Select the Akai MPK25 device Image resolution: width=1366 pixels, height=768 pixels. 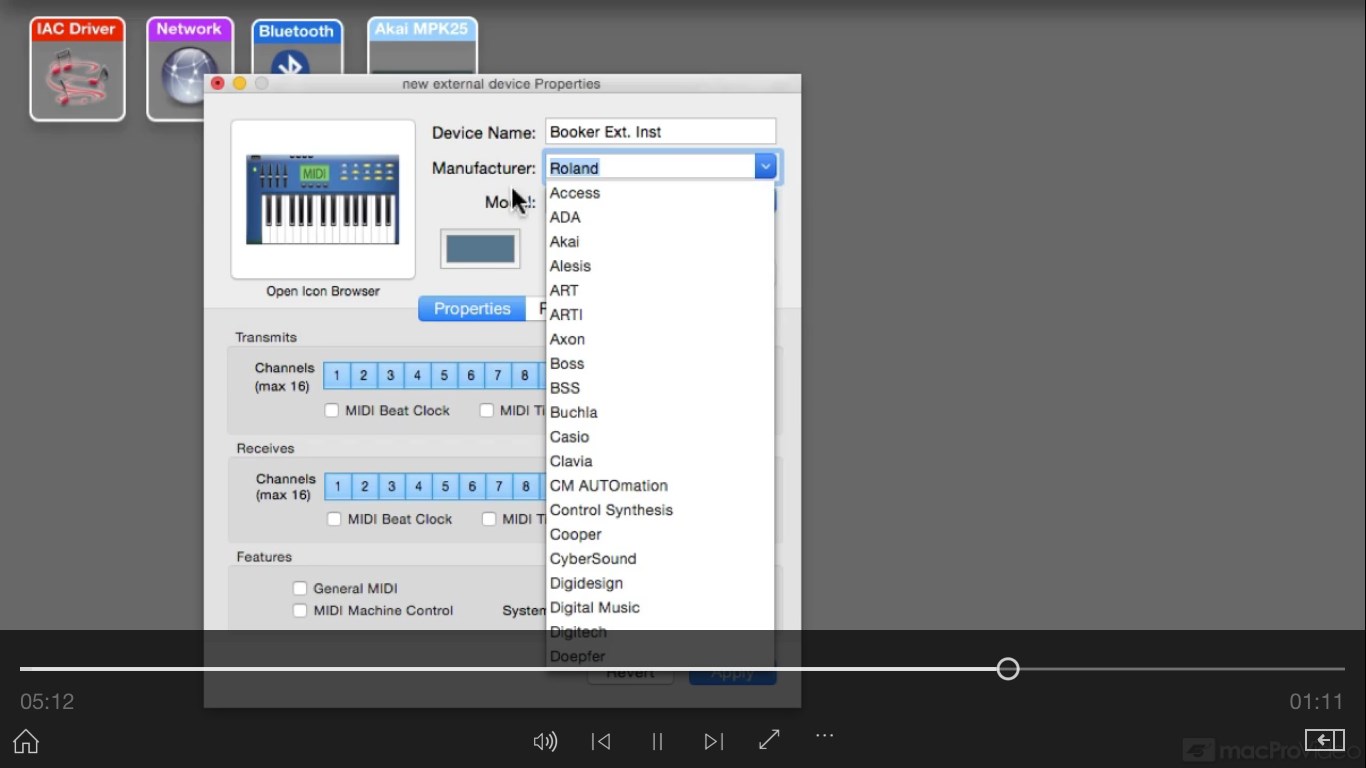pyautogui.click(x=422, y=45)
